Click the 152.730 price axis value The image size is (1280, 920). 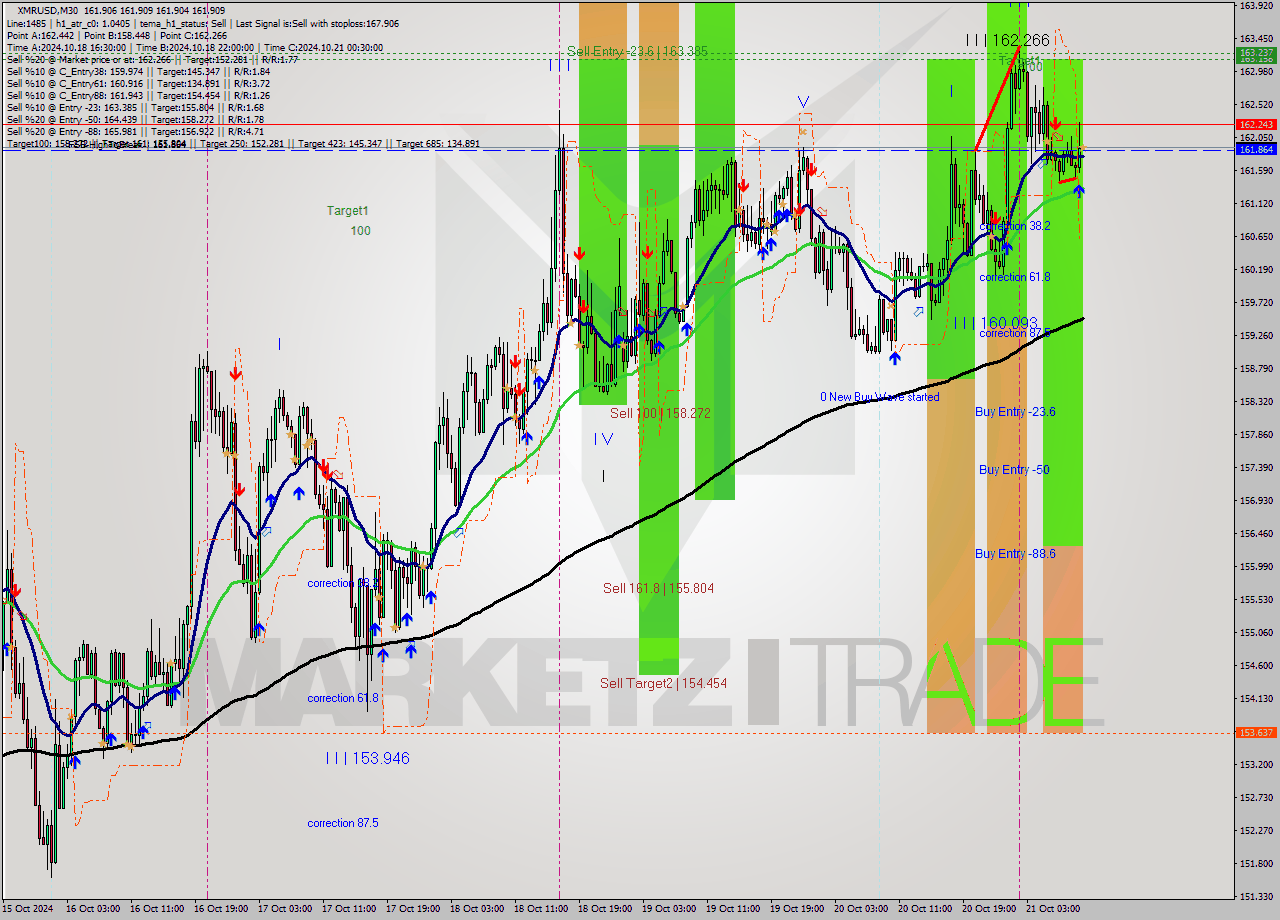coord(1256,798)
